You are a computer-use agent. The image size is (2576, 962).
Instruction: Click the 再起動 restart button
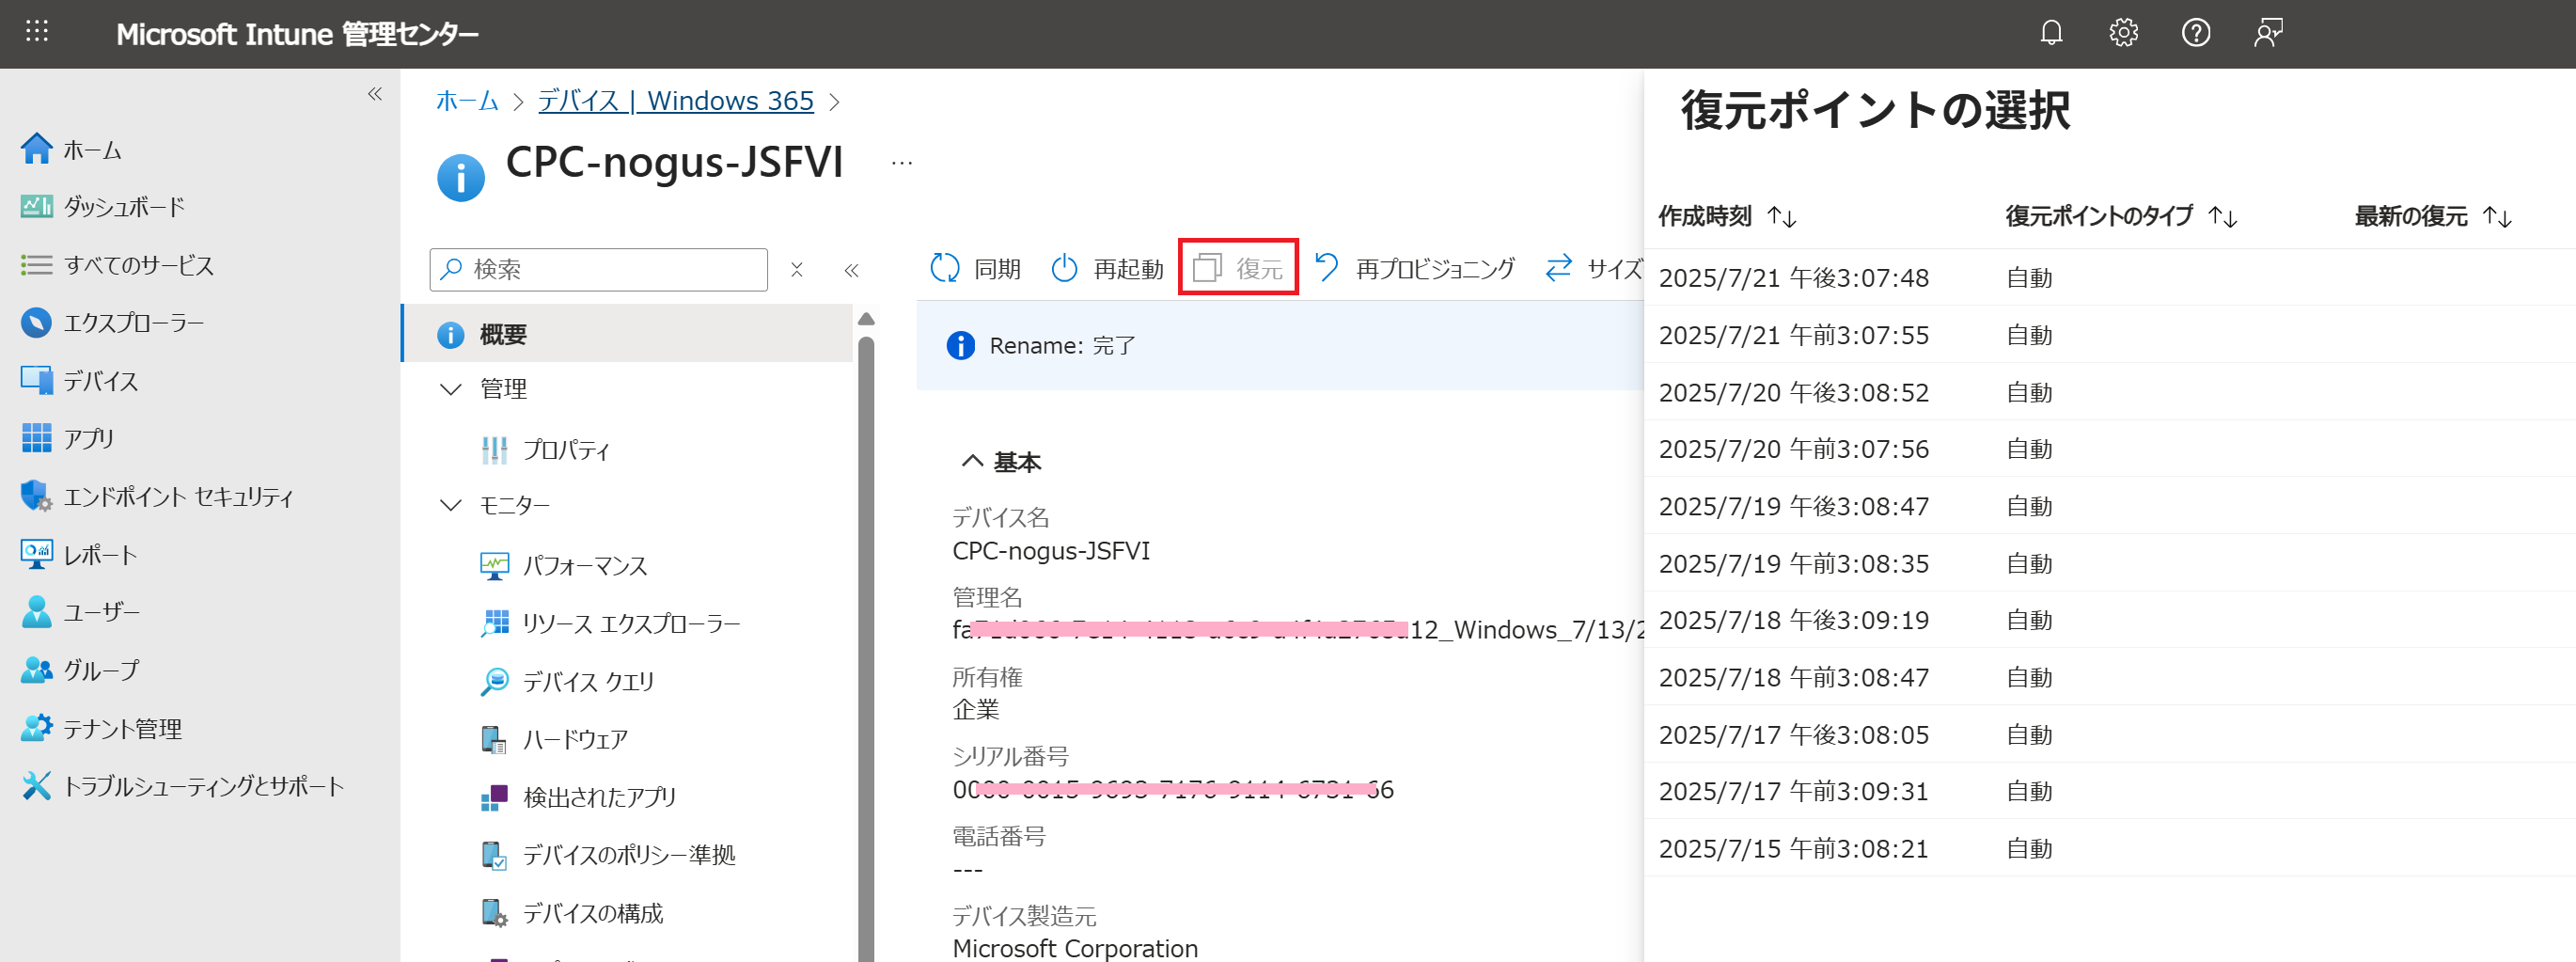[x=1107, y=268]
